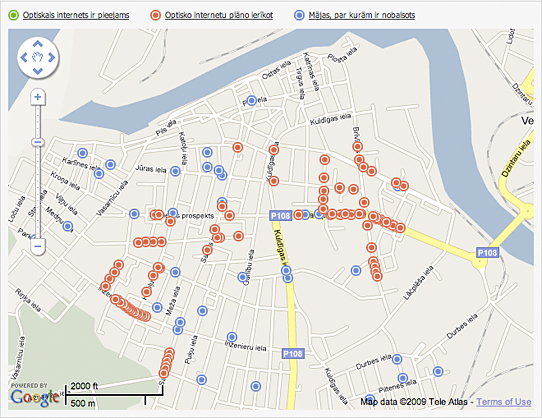Pan the map down with arrow
The height and width of the screenshot is (418, 542).
(x=38, y=71)
